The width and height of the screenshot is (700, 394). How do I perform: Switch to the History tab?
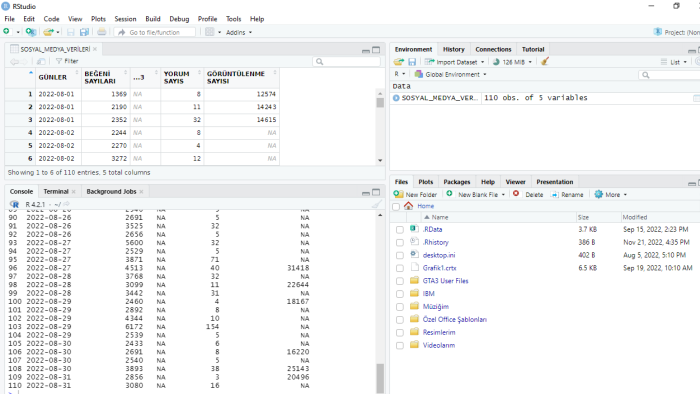(454, 49)
